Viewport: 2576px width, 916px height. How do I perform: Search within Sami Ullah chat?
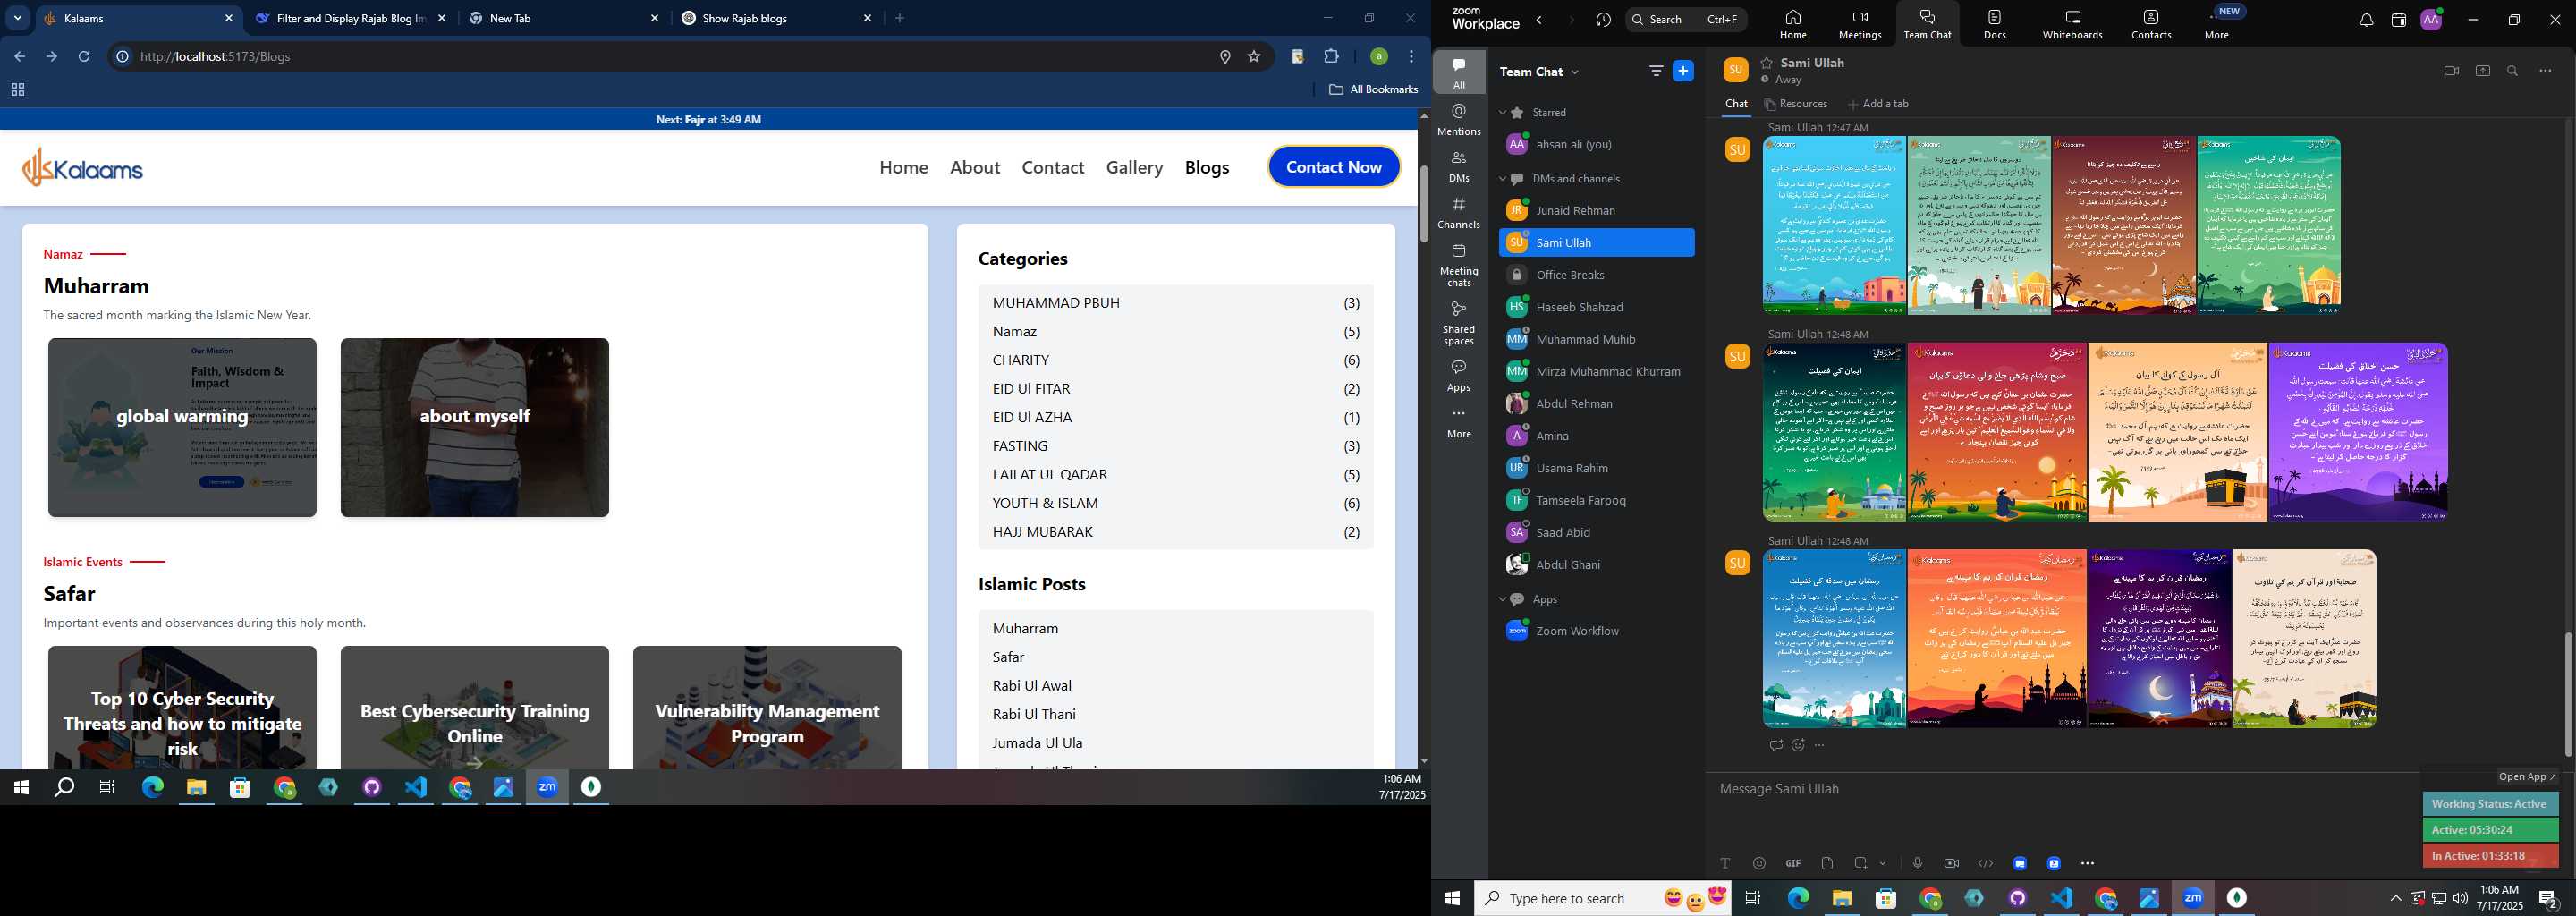2513,71
